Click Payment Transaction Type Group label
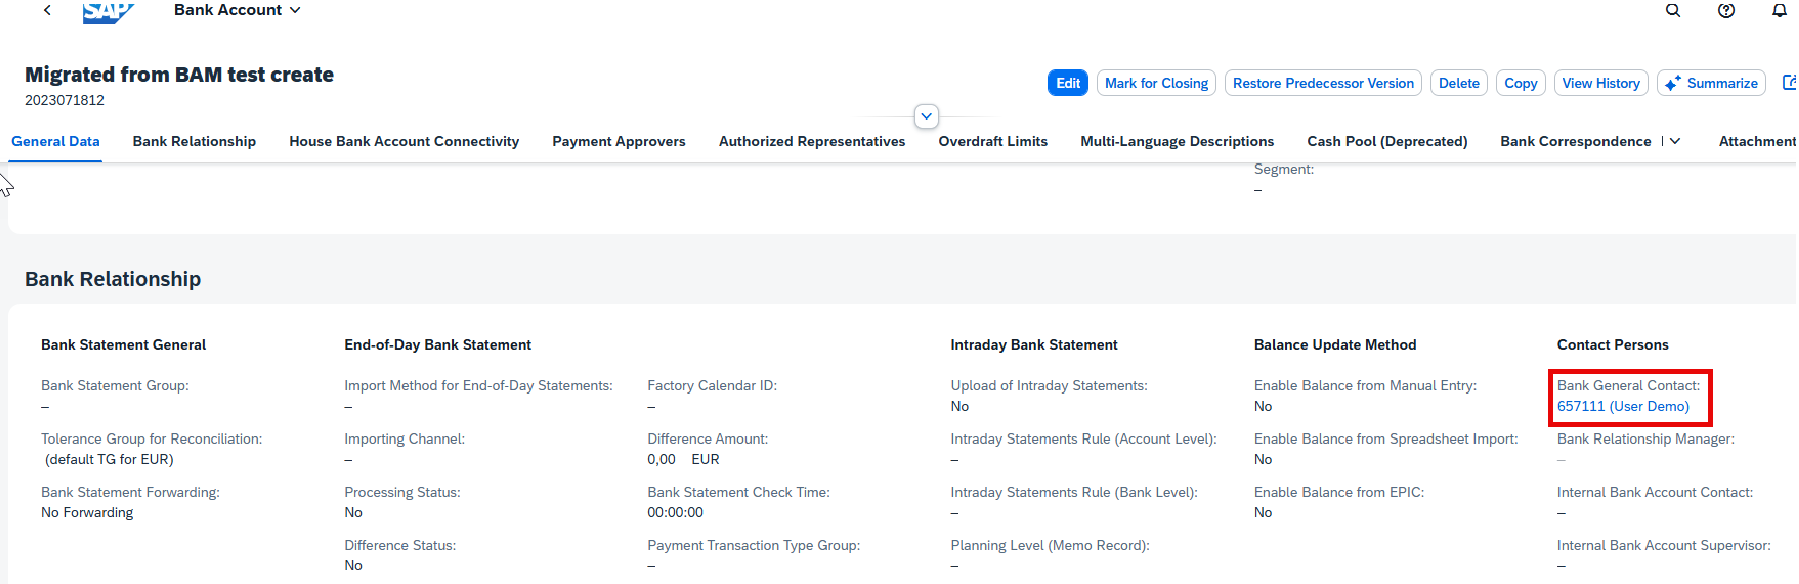Image resolution: width=1799 pixels, height=584 pixels. click(x=753, y=545)
